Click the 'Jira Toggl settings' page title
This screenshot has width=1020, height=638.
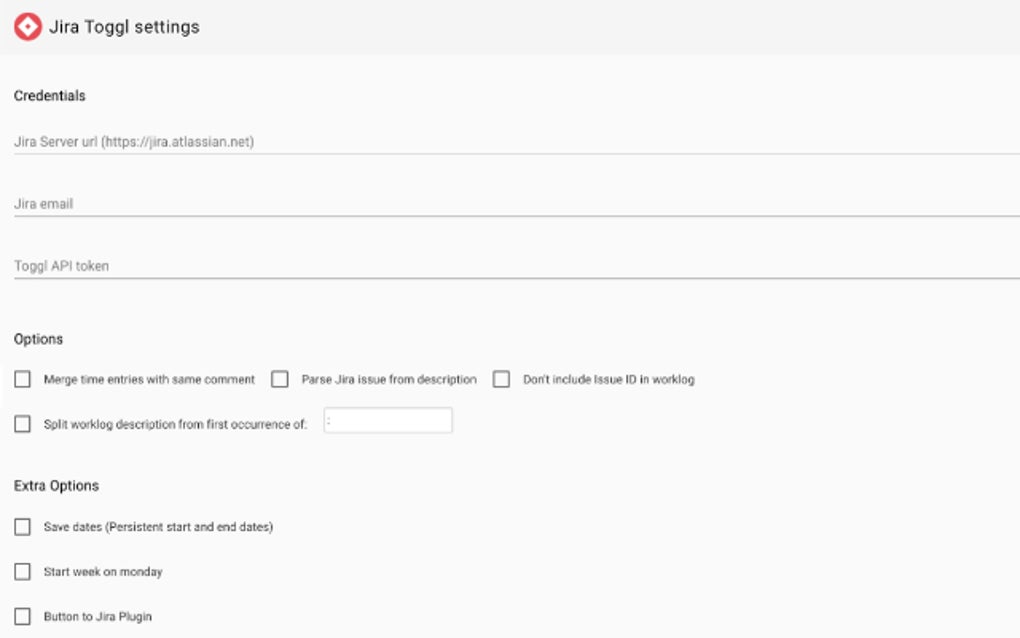click(124, 27)
